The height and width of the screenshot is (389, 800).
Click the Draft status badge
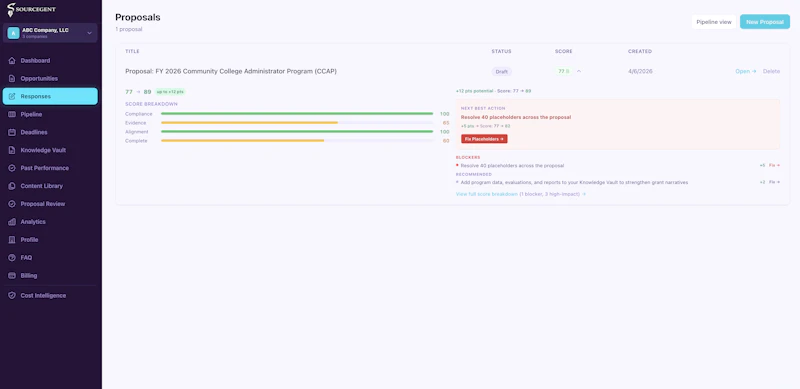click(x=502, y=71)
